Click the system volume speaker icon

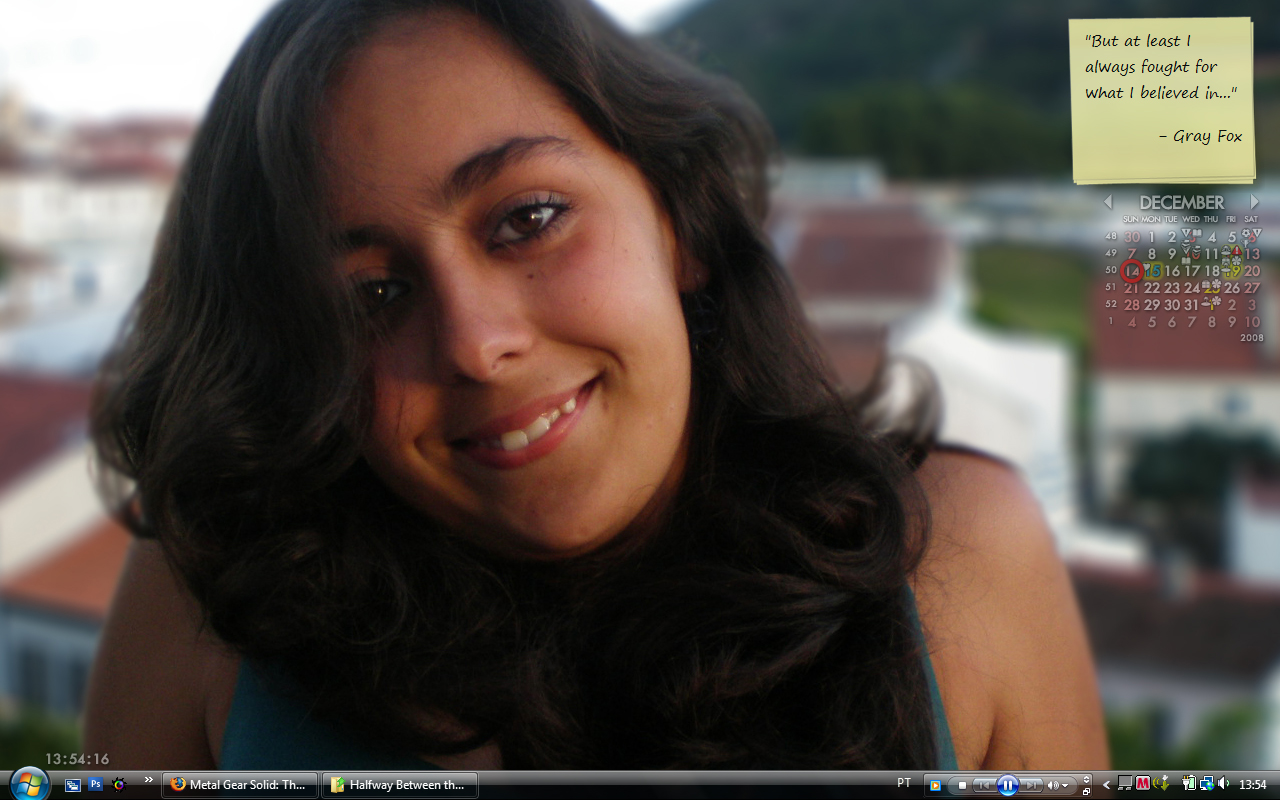(x=1224, y=784)
